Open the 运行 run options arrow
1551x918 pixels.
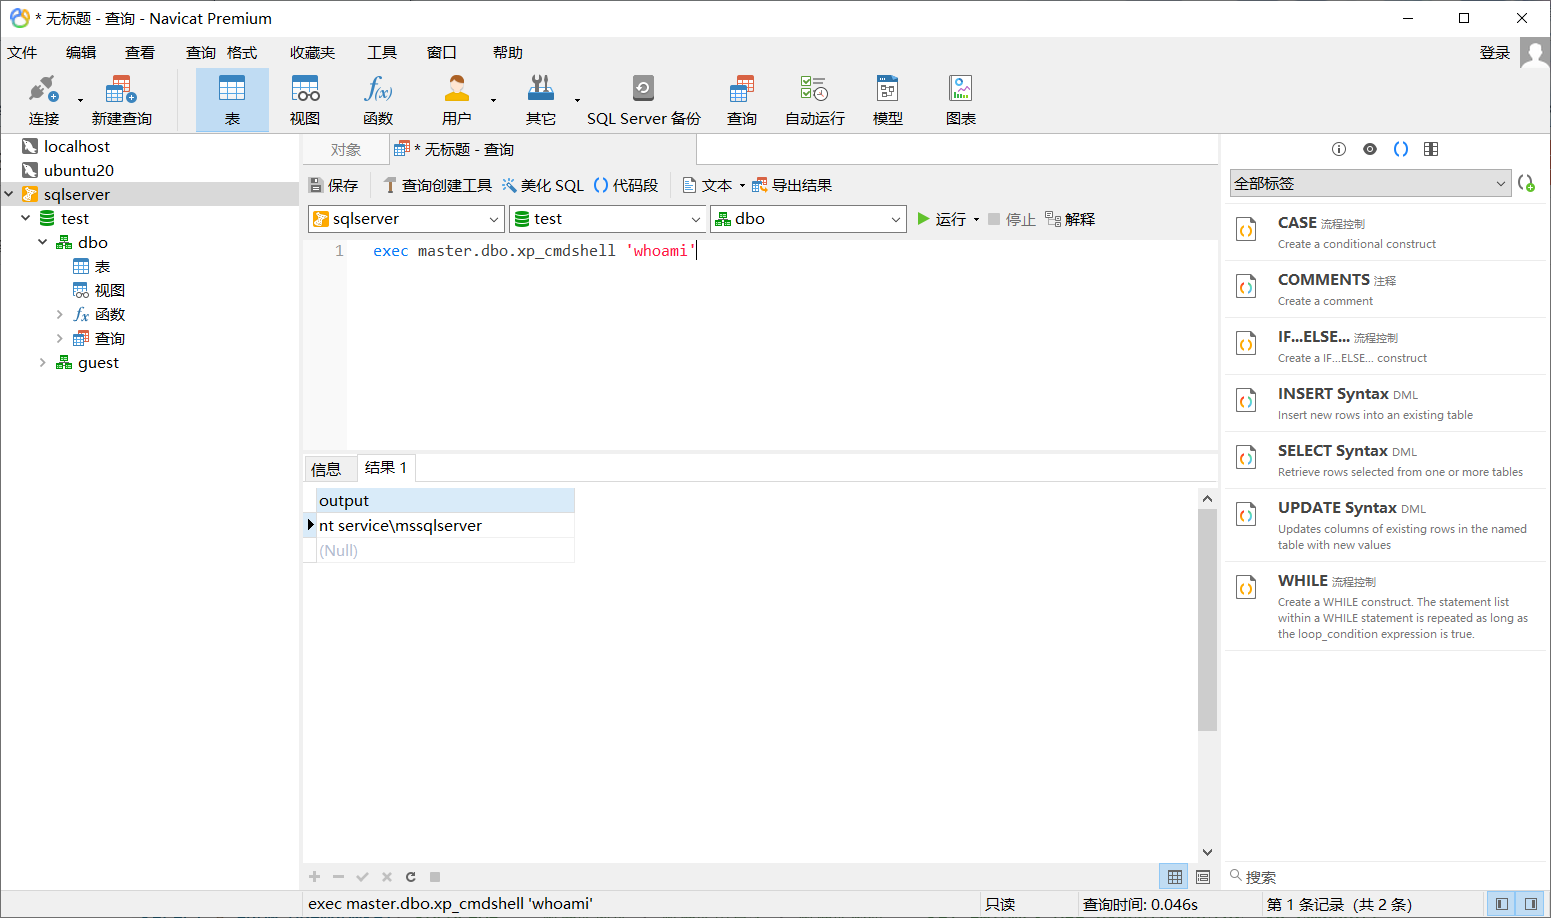[x=976, y=219]
